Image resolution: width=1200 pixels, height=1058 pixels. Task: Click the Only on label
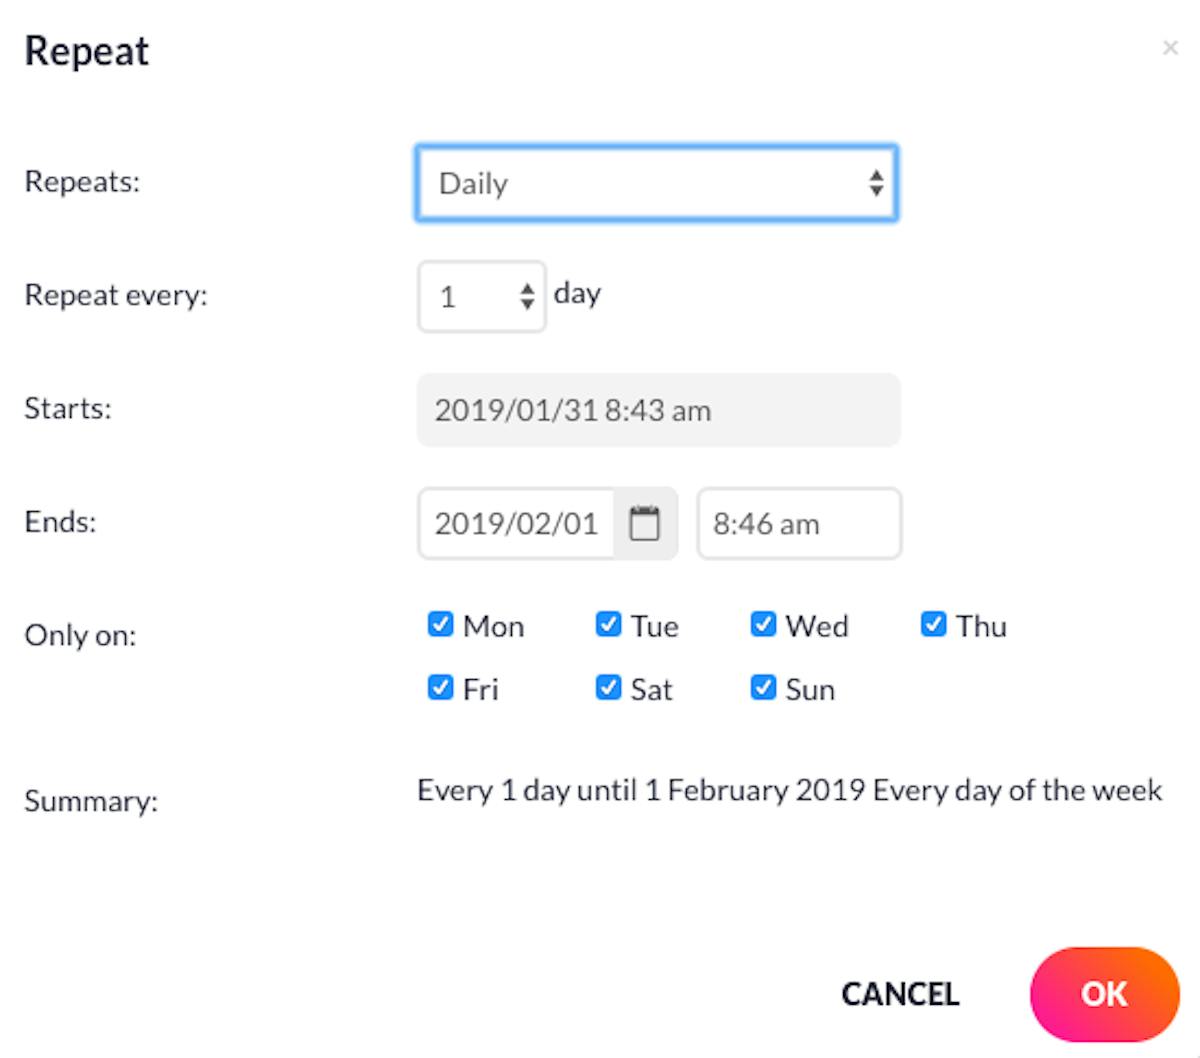[x=80, y=635]
